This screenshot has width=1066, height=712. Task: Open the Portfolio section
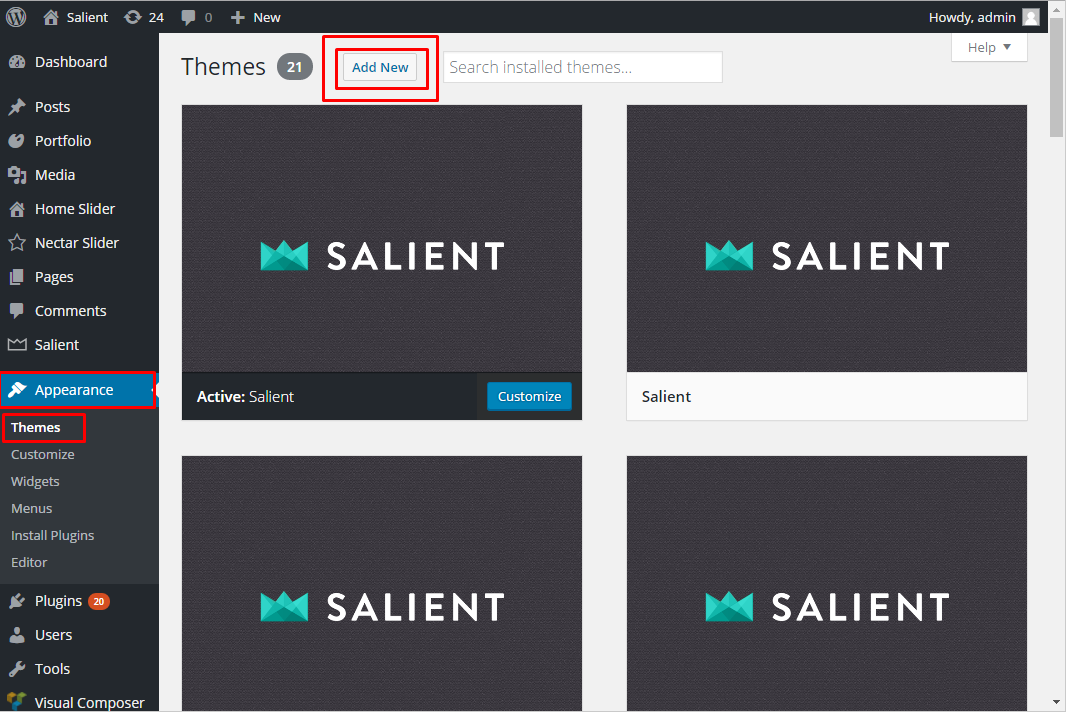80,141
